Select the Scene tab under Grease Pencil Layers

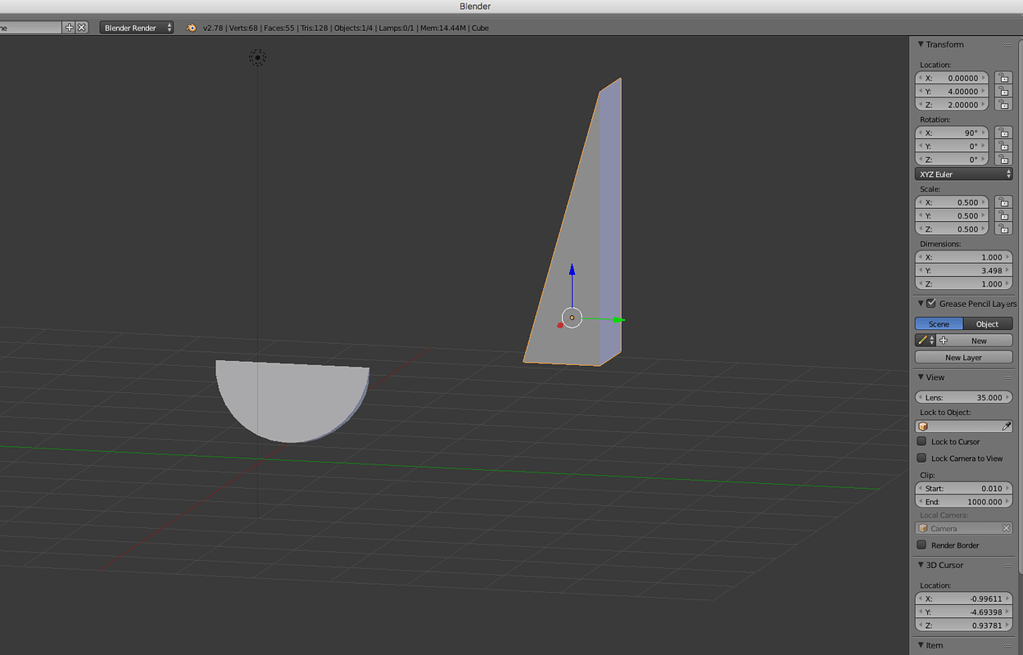(x=938, y=323)
